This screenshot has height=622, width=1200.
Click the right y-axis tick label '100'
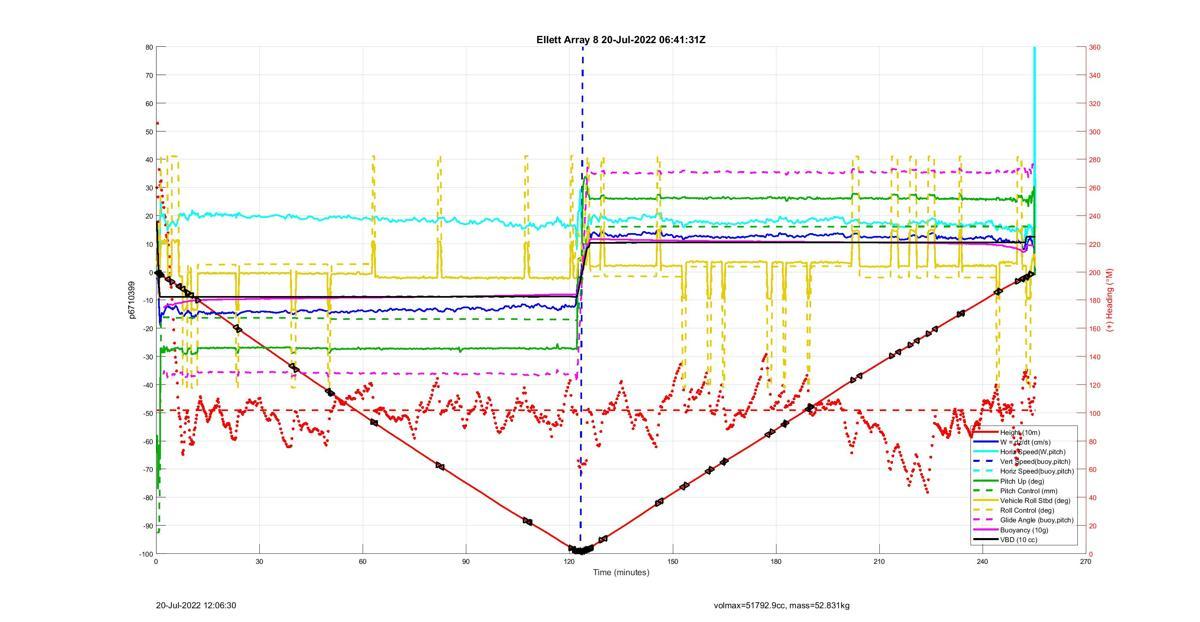point(1095,413)
